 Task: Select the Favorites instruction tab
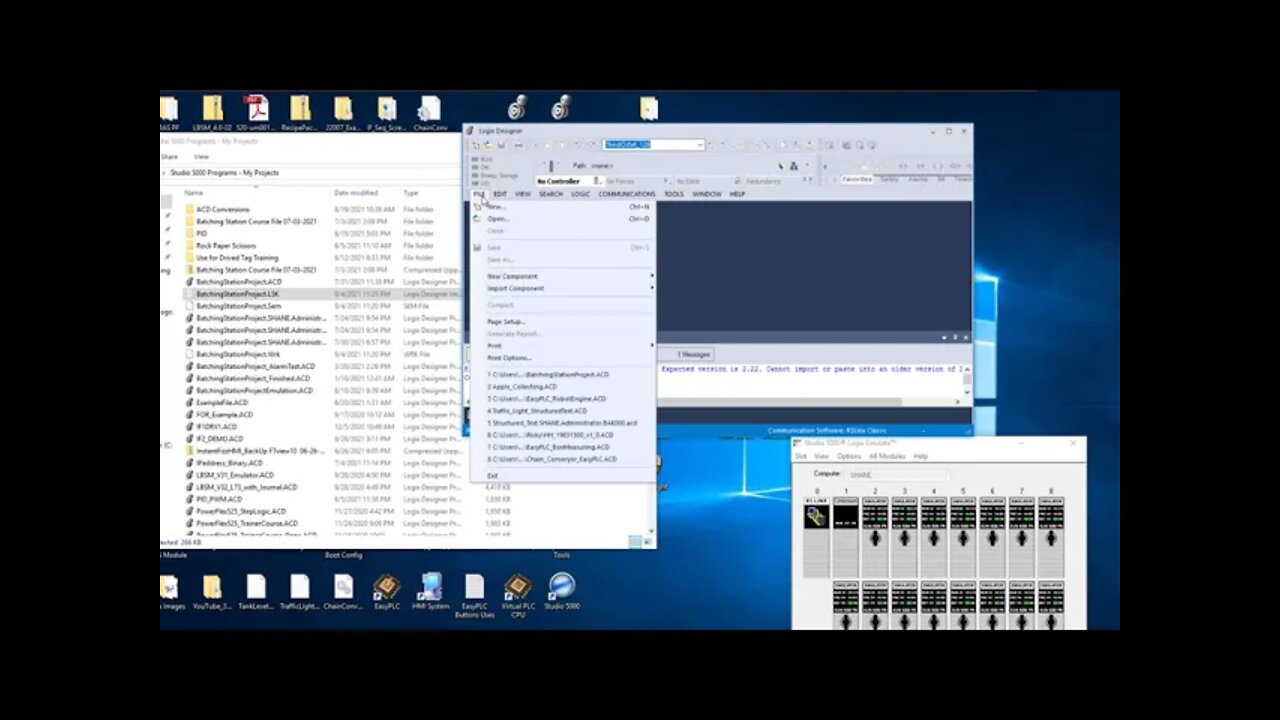857,179
